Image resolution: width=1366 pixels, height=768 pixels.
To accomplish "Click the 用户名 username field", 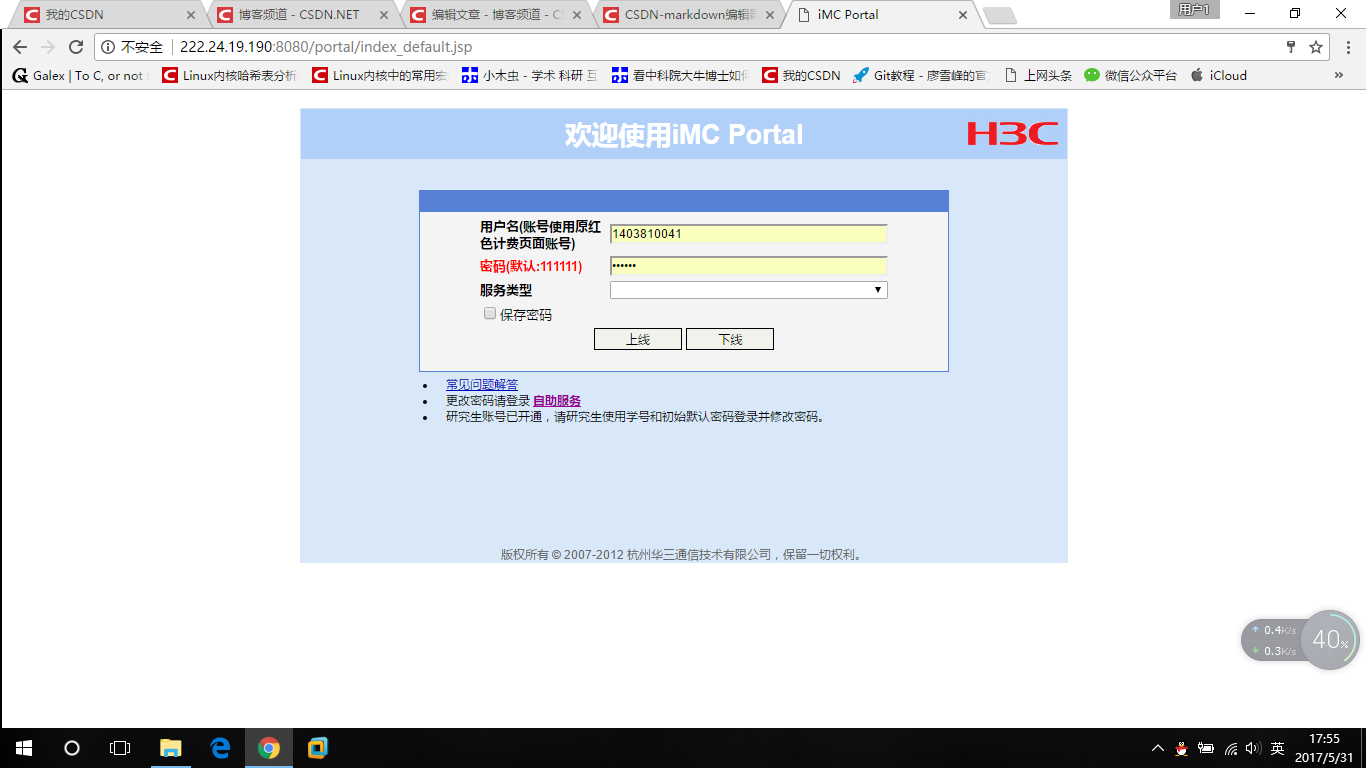I will 749,234.
